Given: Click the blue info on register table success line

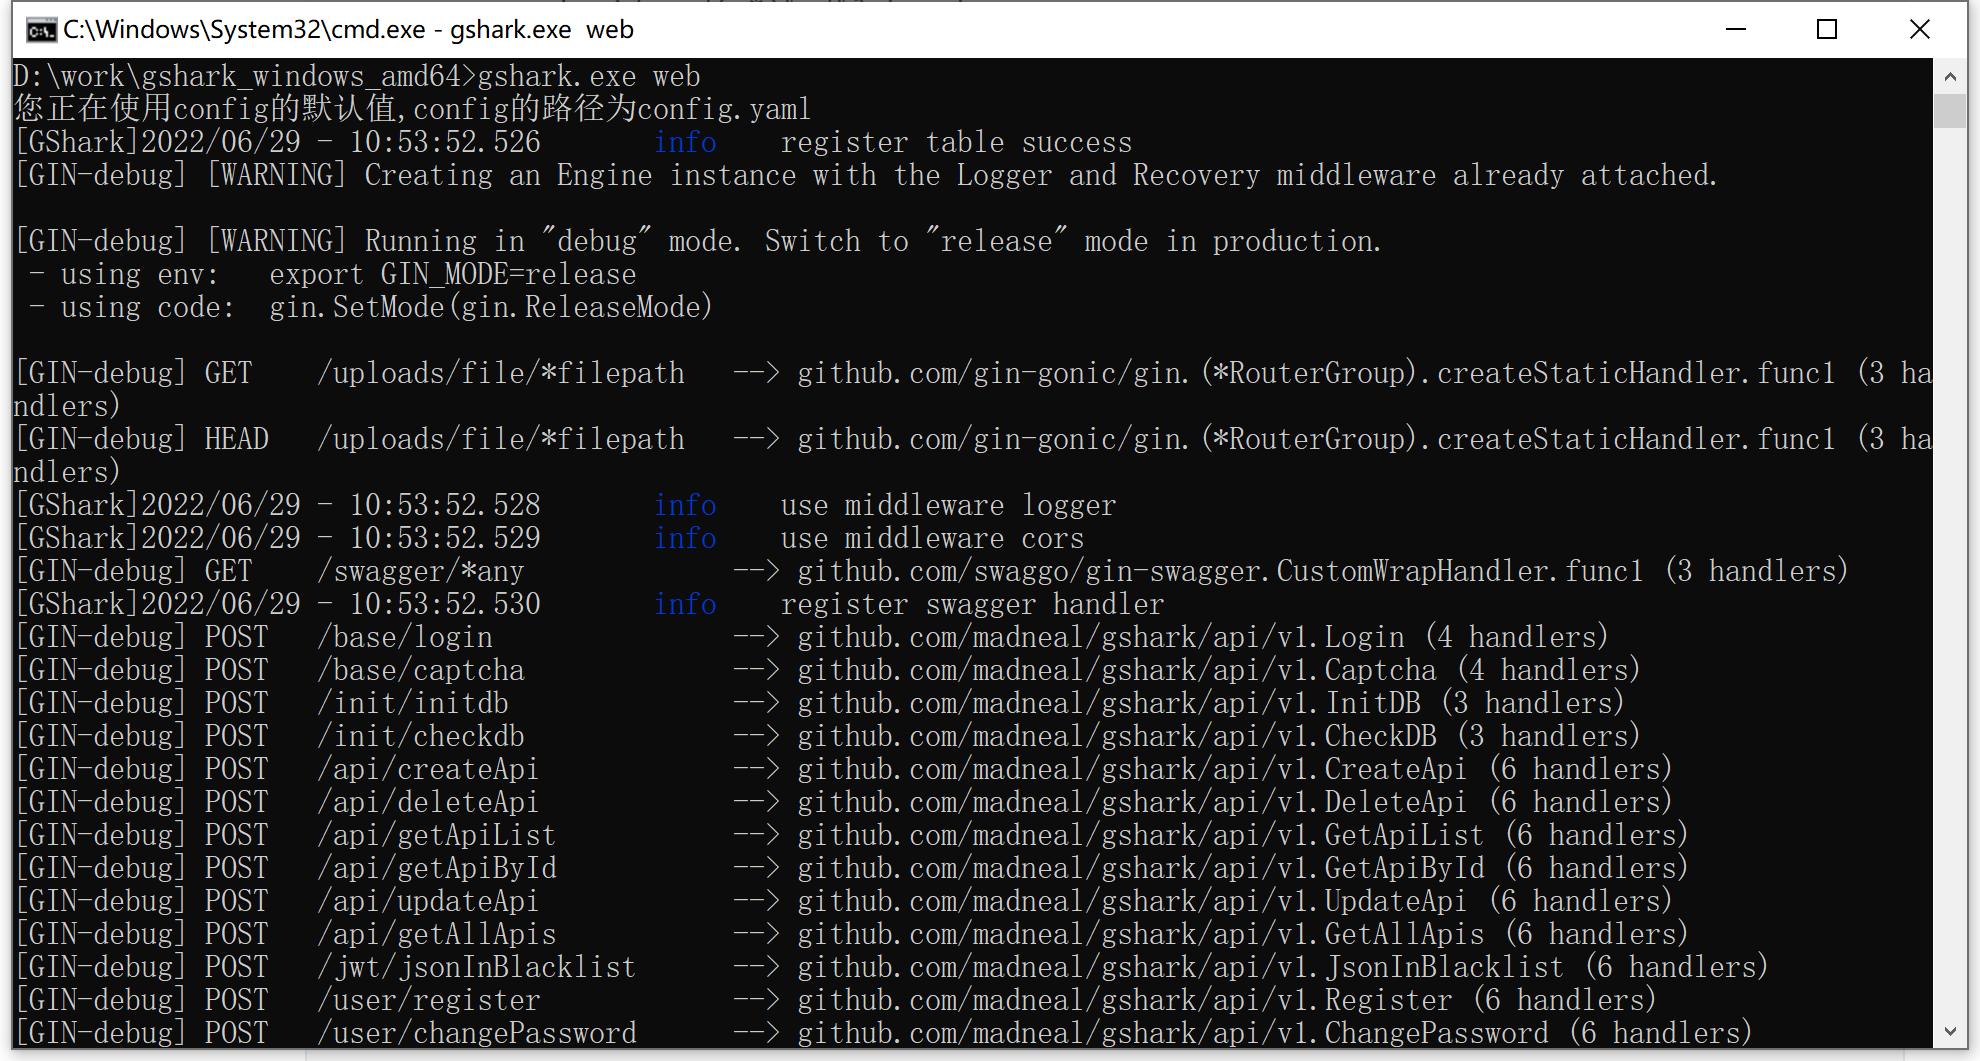Looking at the screenshot, I should point(685,143).
